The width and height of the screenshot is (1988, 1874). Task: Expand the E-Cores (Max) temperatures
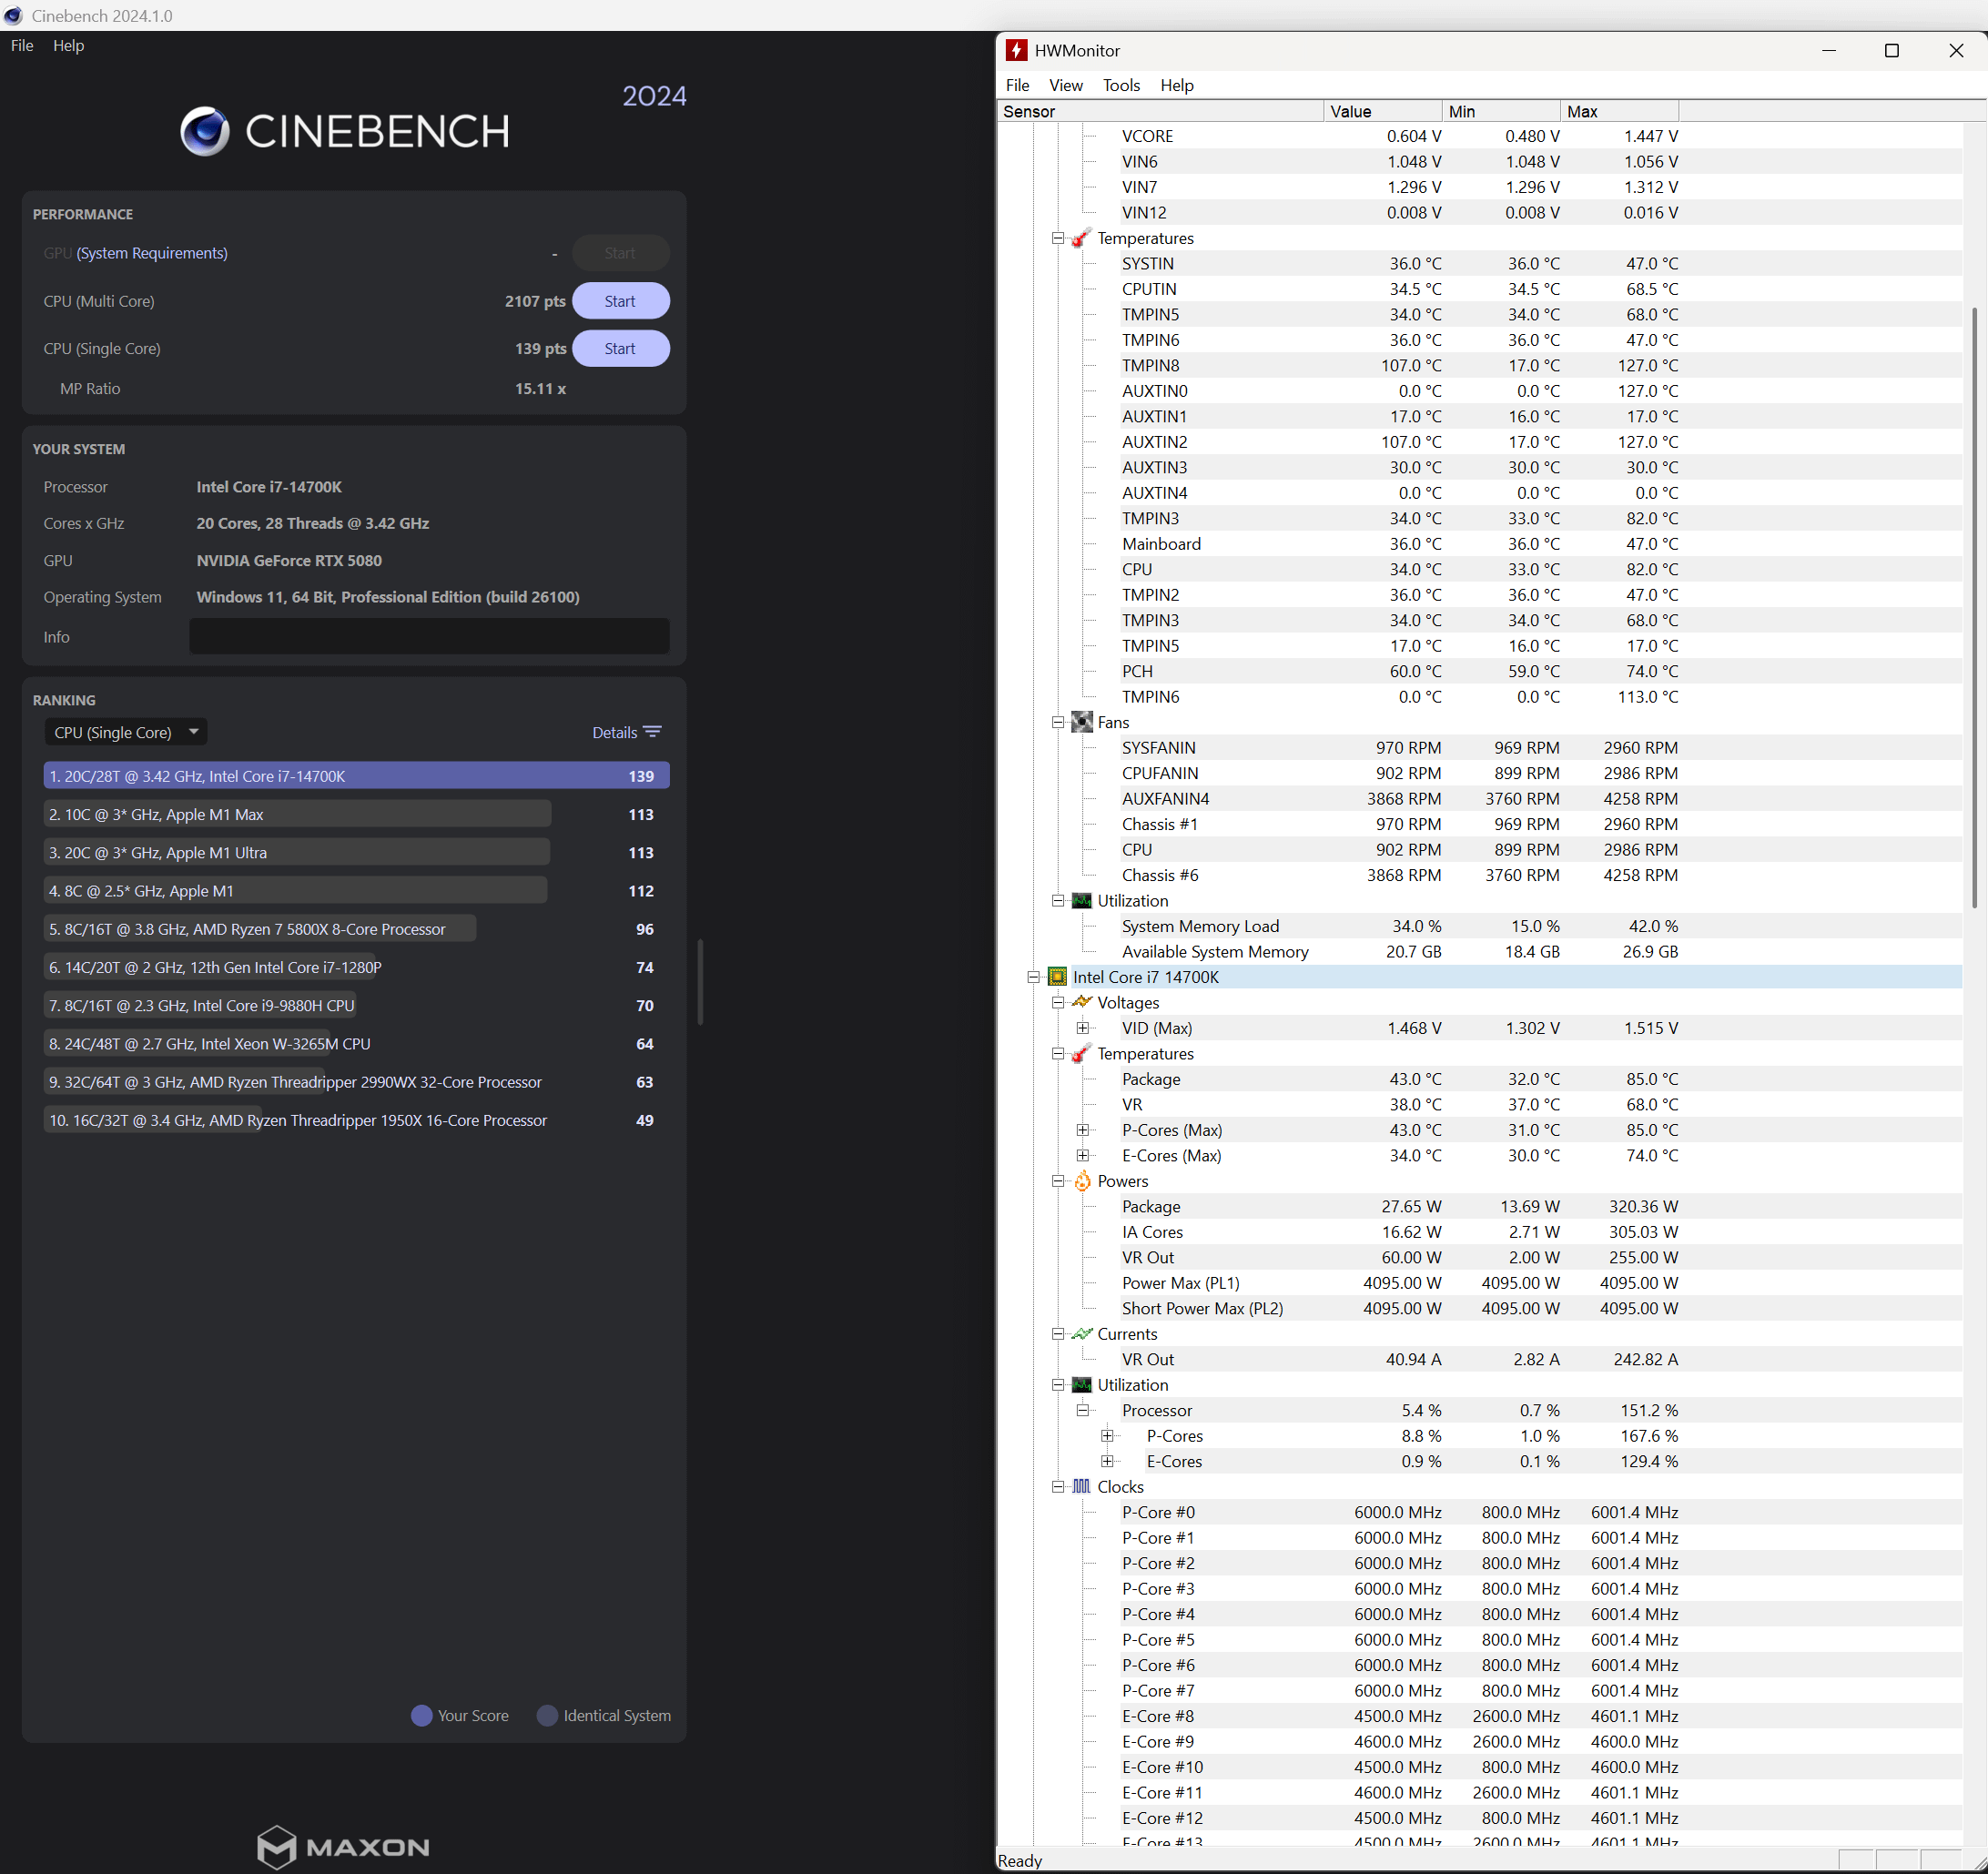[1083, 1155]
